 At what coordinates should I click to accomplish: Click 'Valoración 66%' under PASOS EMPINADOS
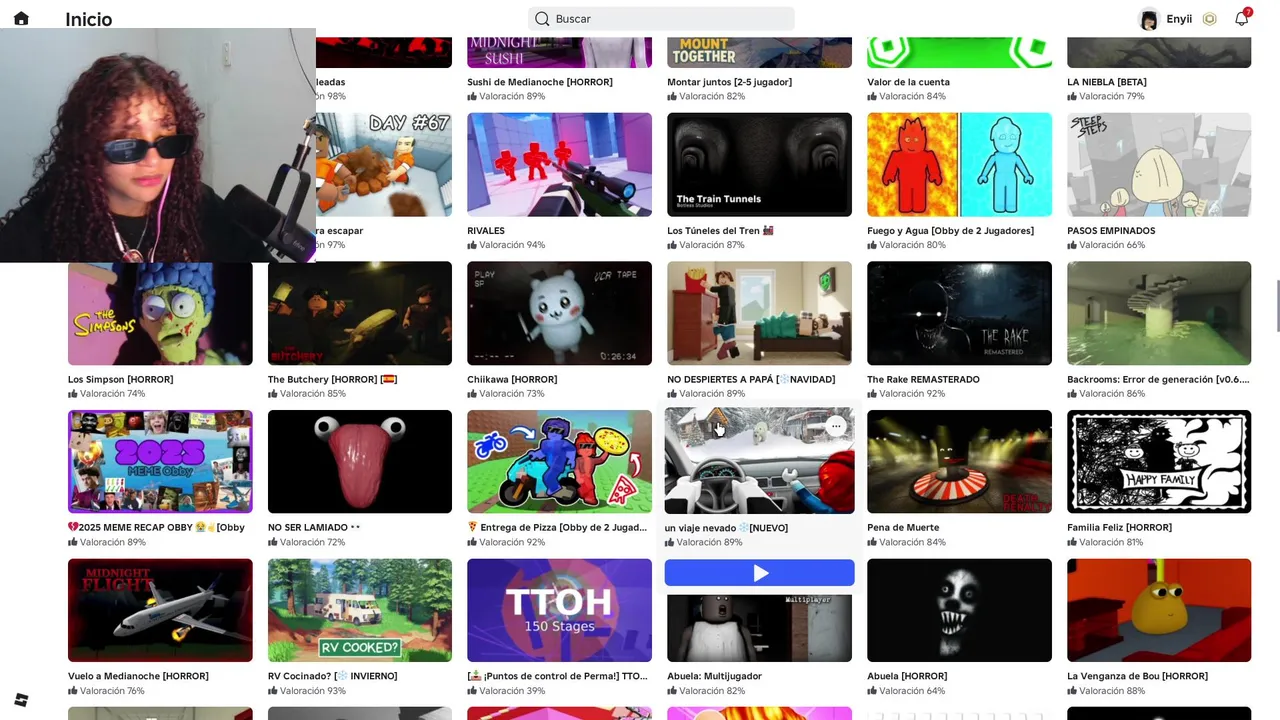(x=1106, y=245)
